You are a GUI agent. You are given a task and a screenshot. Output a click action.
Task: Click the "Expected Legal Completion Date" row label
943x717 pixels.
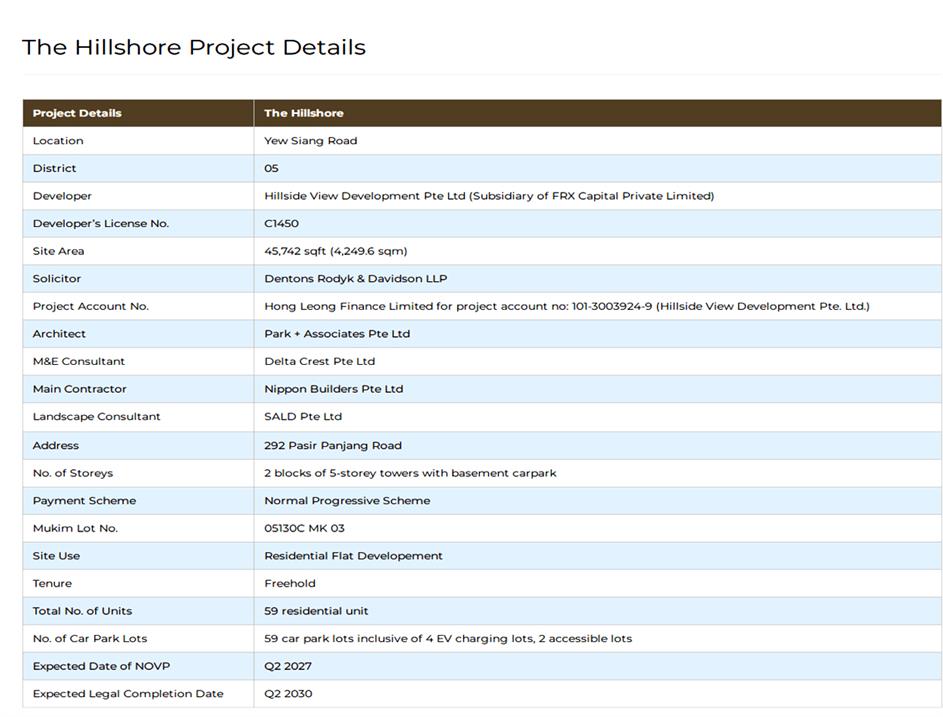point(128,693)
